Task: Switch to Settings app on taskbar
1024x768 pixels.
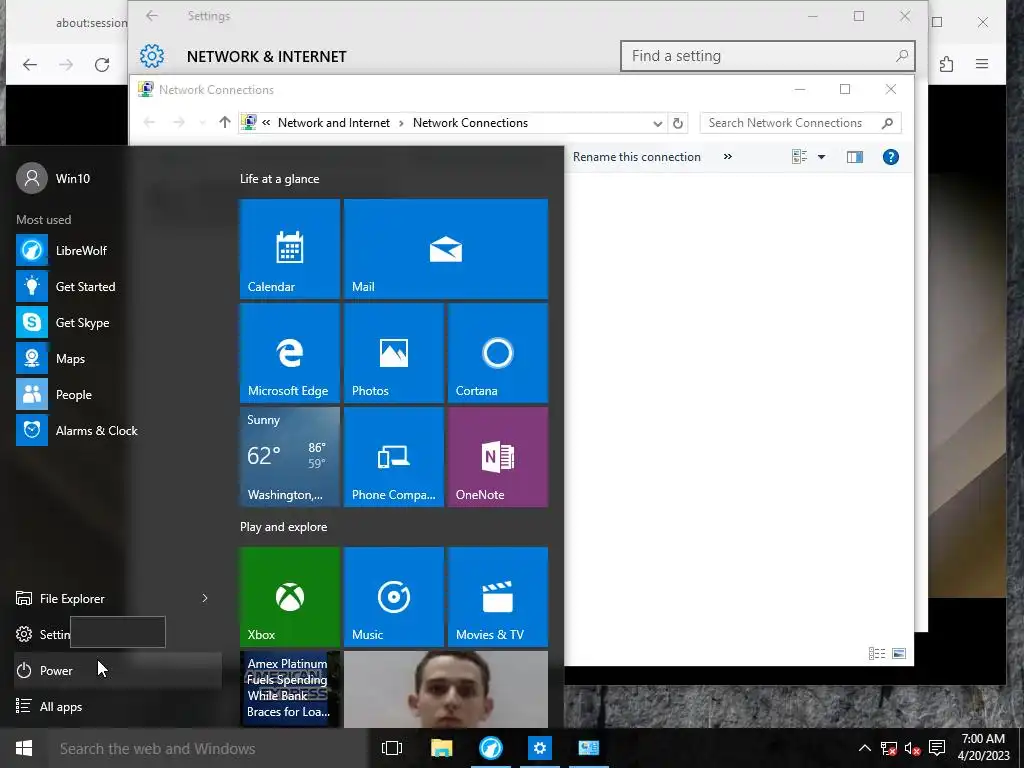Action: click(x=539, y=748)
